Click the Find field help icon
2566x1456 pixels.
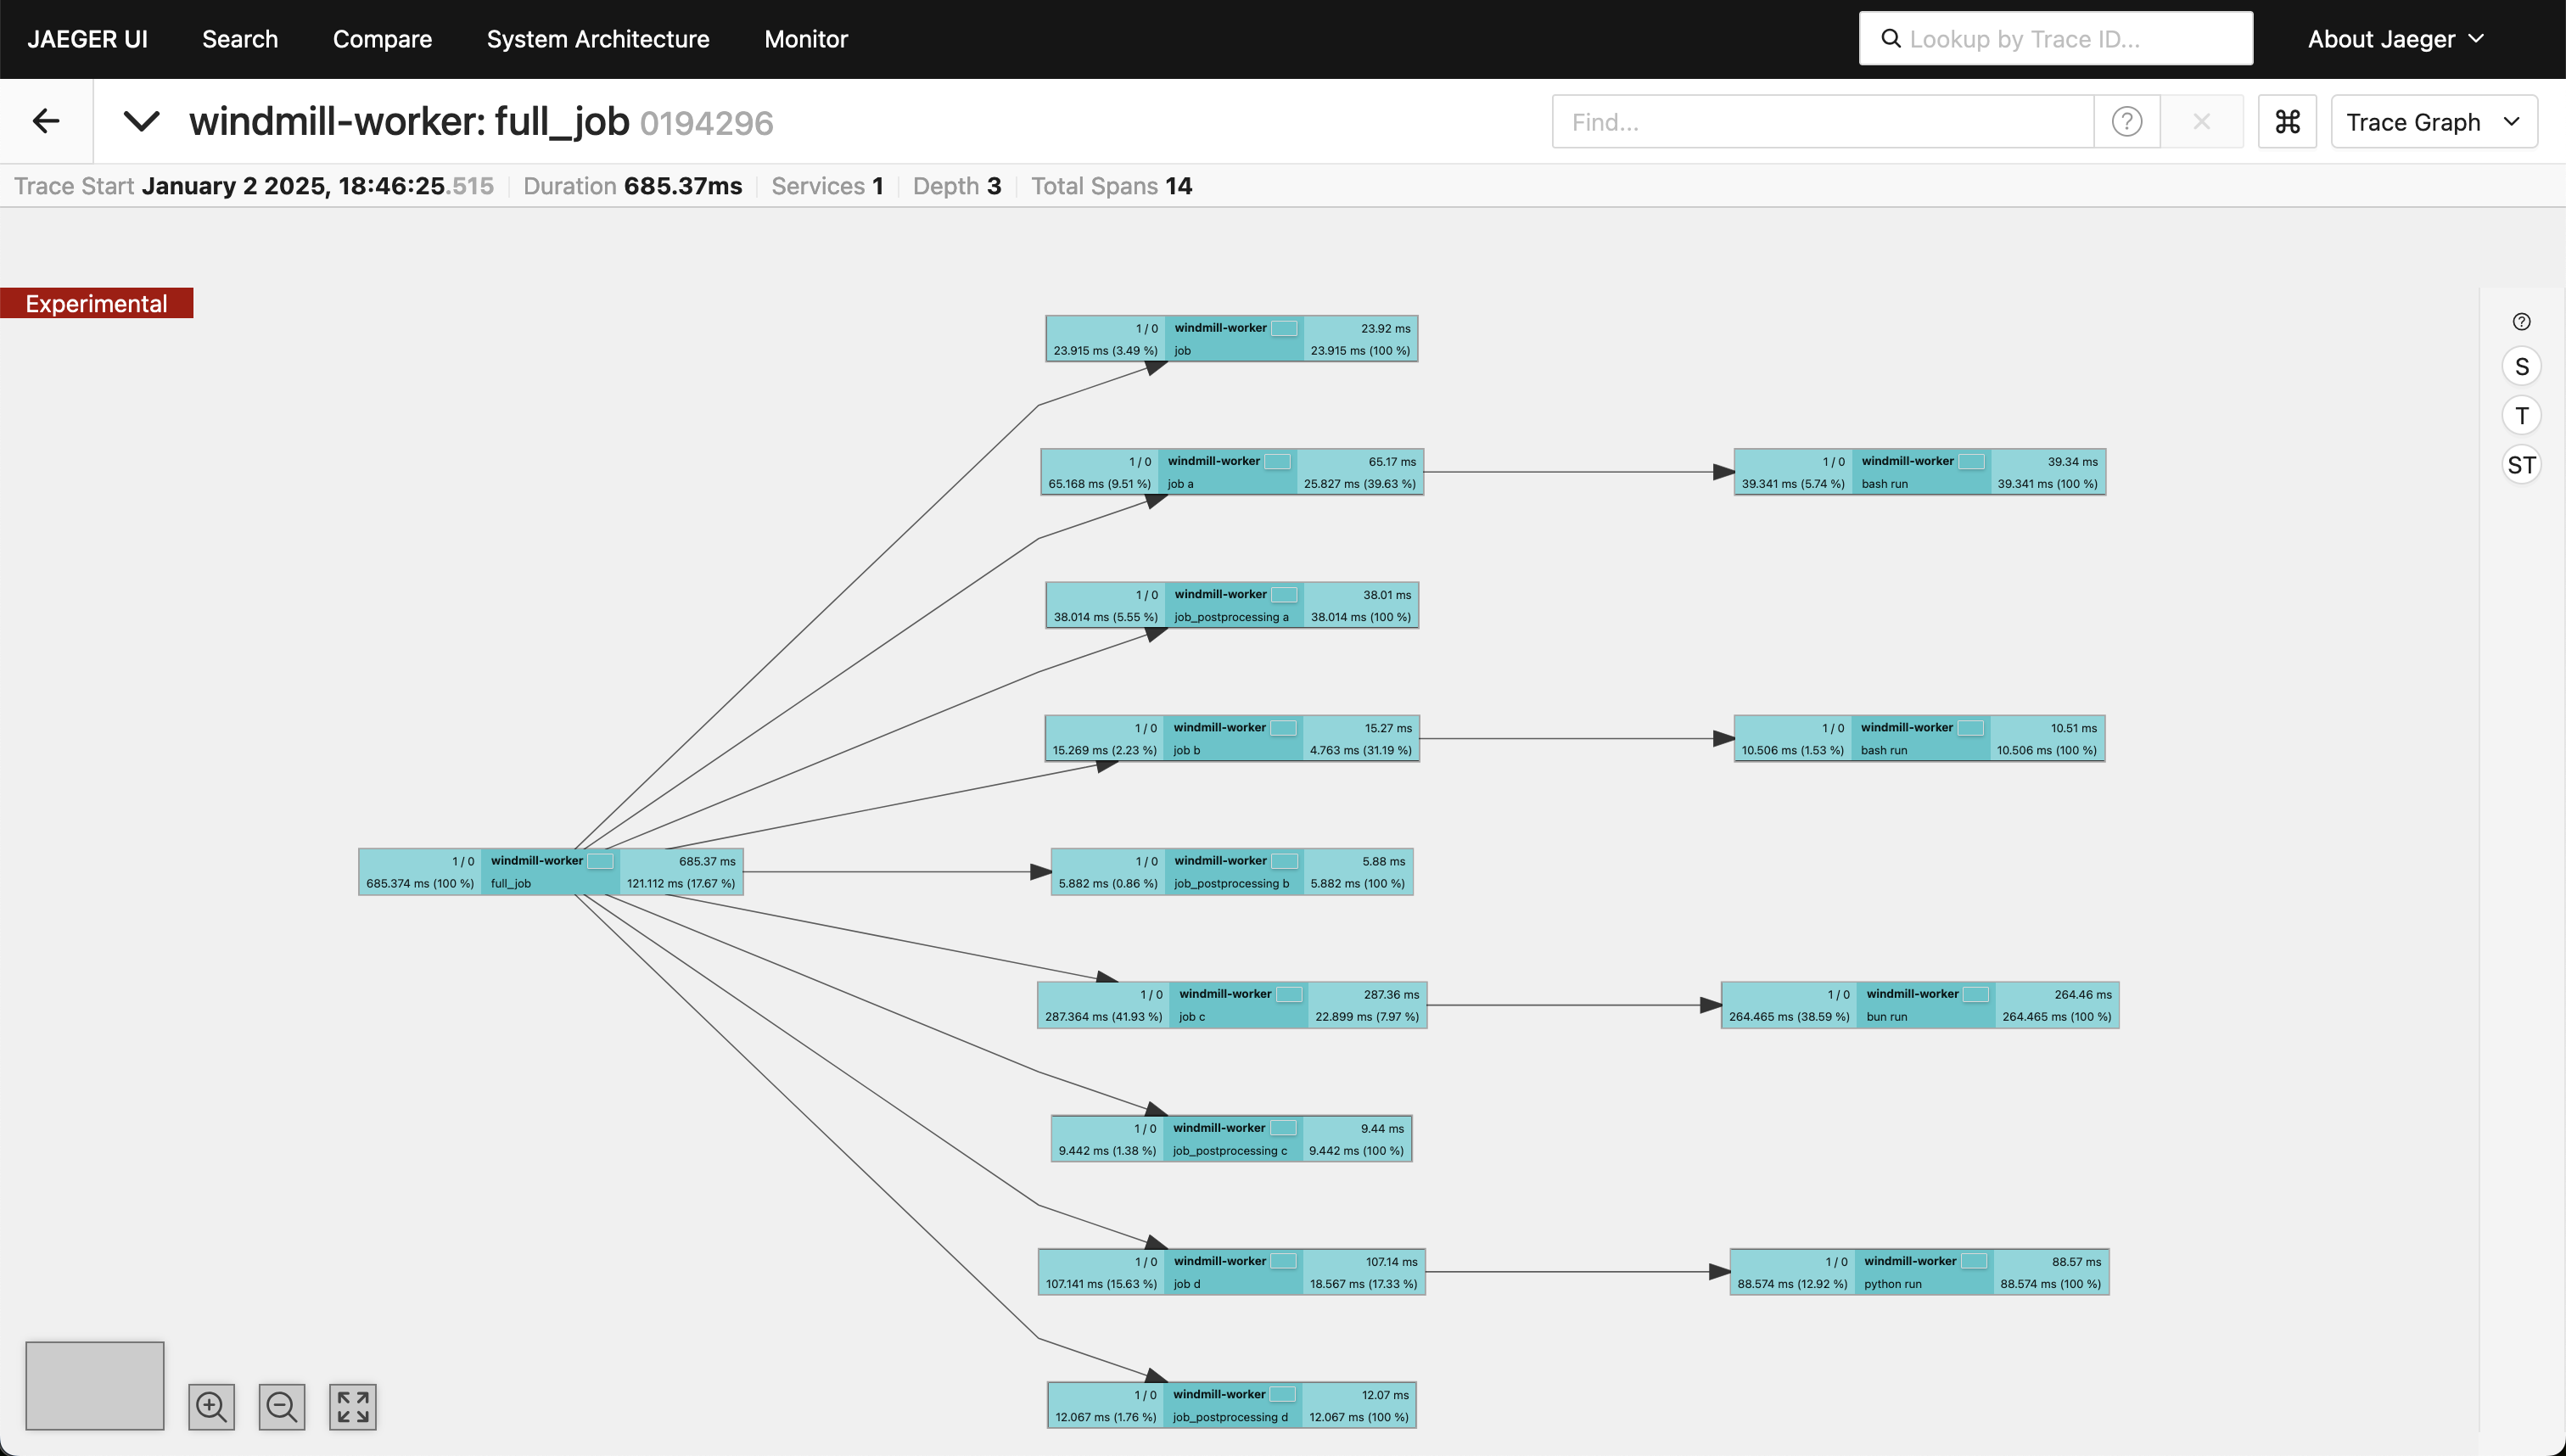click(2126, 122)
